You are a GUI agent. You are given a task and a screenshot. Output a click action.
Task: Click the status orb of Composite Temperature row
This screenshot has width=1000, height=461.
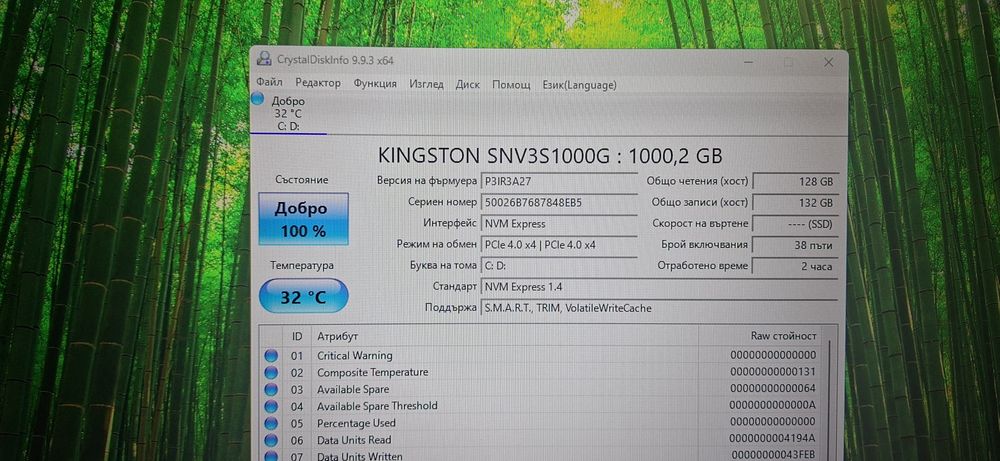(x=272, y=372)
